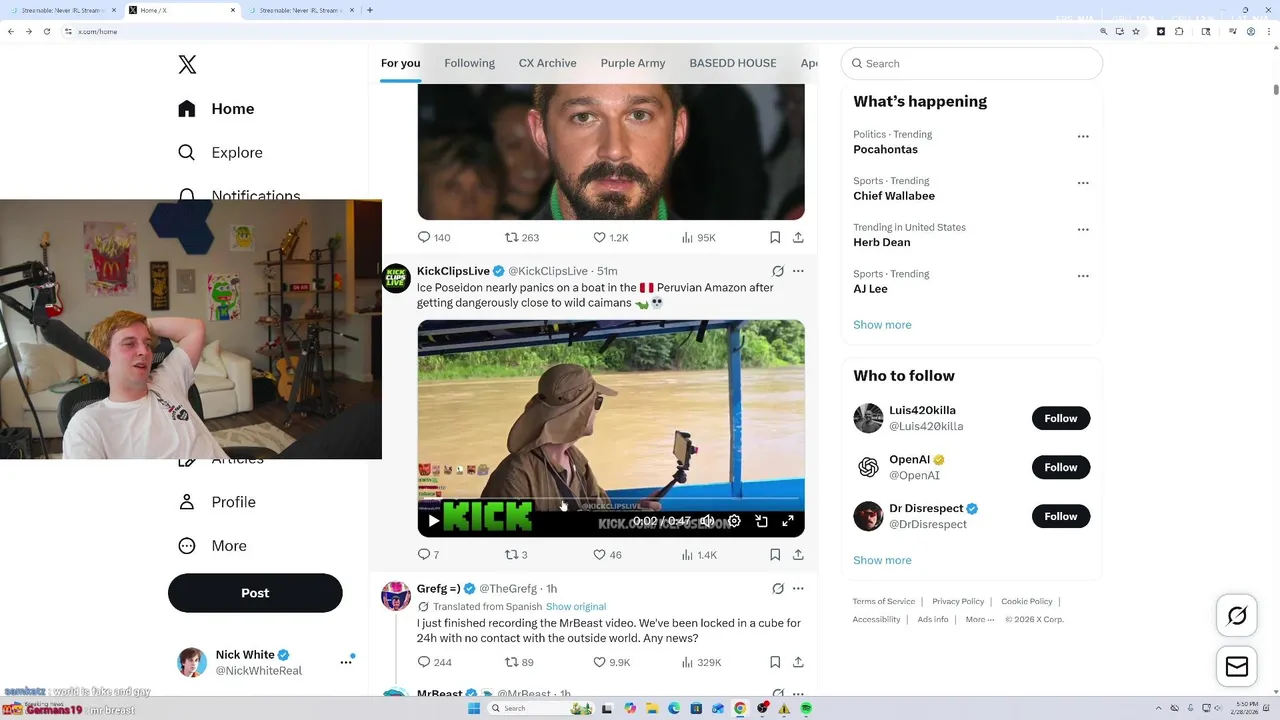The image size is (1280, 720).
Task: Enter fullscreen on the Kick clip
Action: [x=788, y=521]
